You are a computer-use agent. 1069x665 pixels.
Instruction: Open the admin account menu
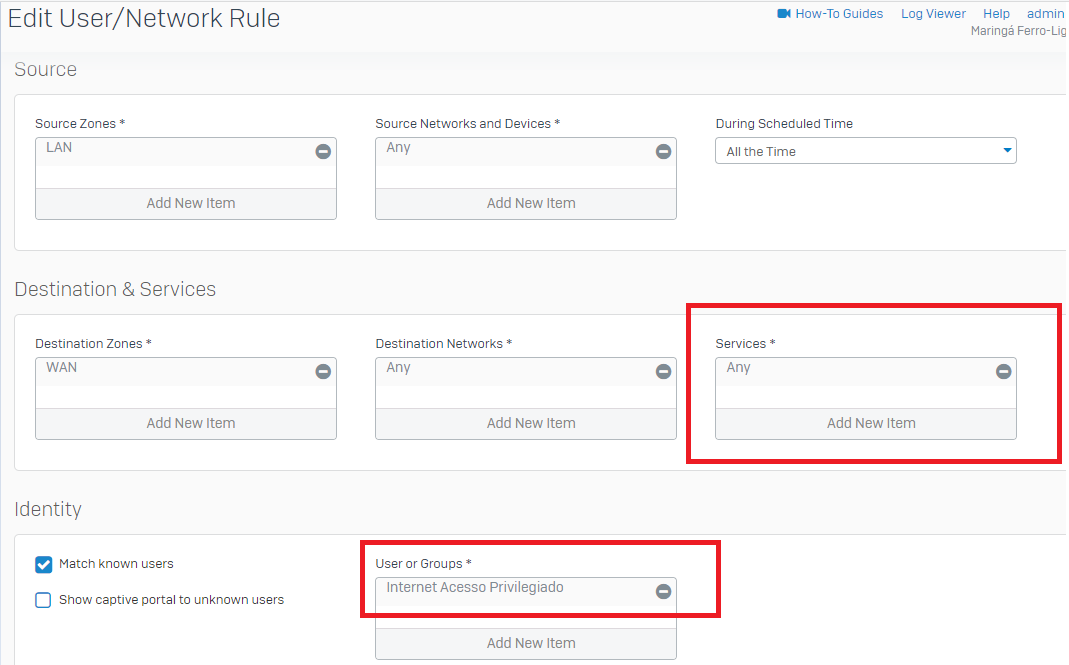tap(1045, 14)
